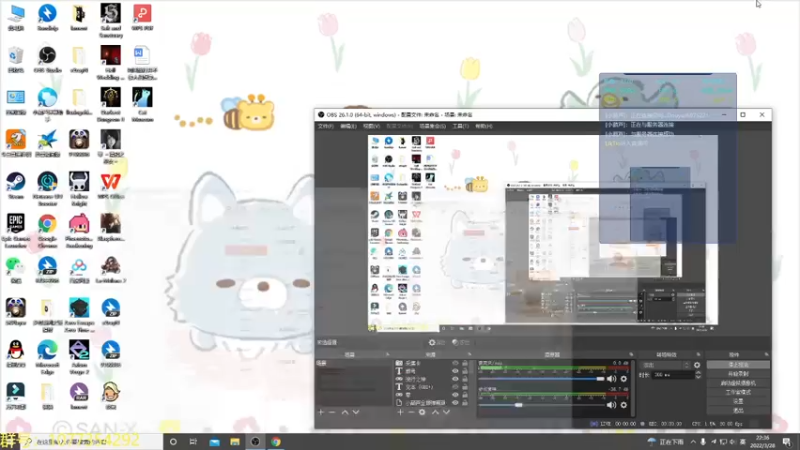Click the add scene plus icon in OBS

point(321,412)
